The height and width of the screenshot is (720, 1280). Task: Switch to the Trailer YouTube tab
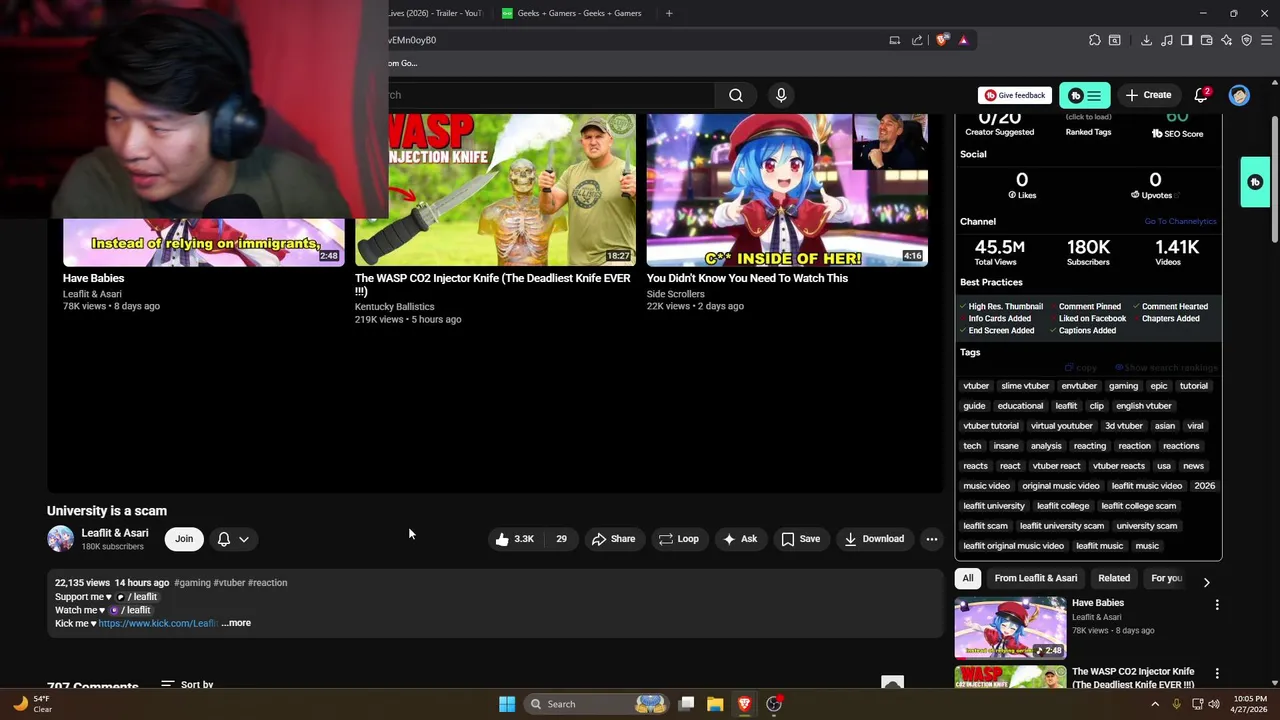point(436,13)
